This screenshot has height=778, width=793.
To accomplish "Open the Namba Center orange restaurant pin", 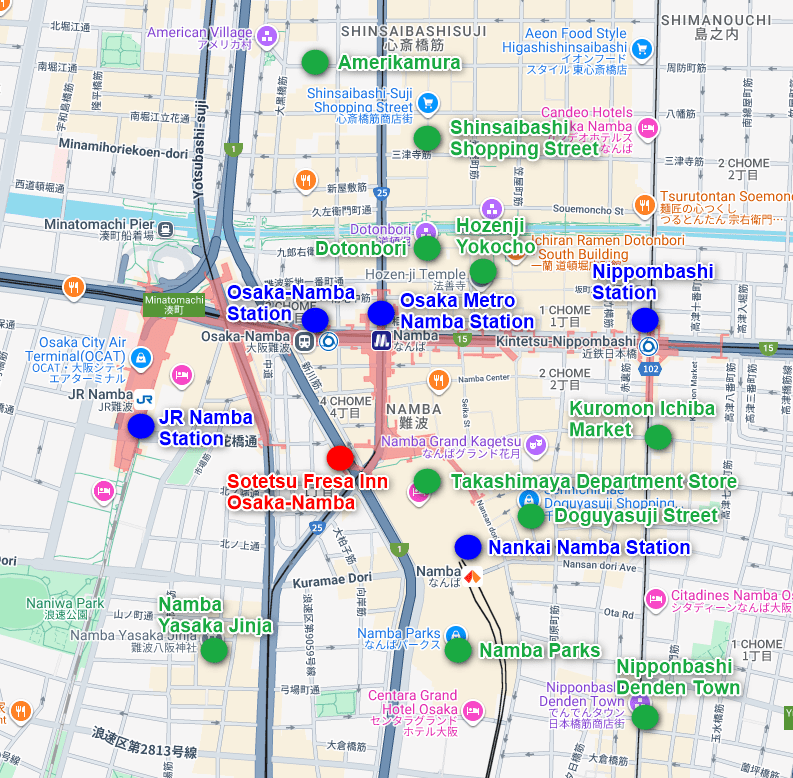I will coord(439,380).
